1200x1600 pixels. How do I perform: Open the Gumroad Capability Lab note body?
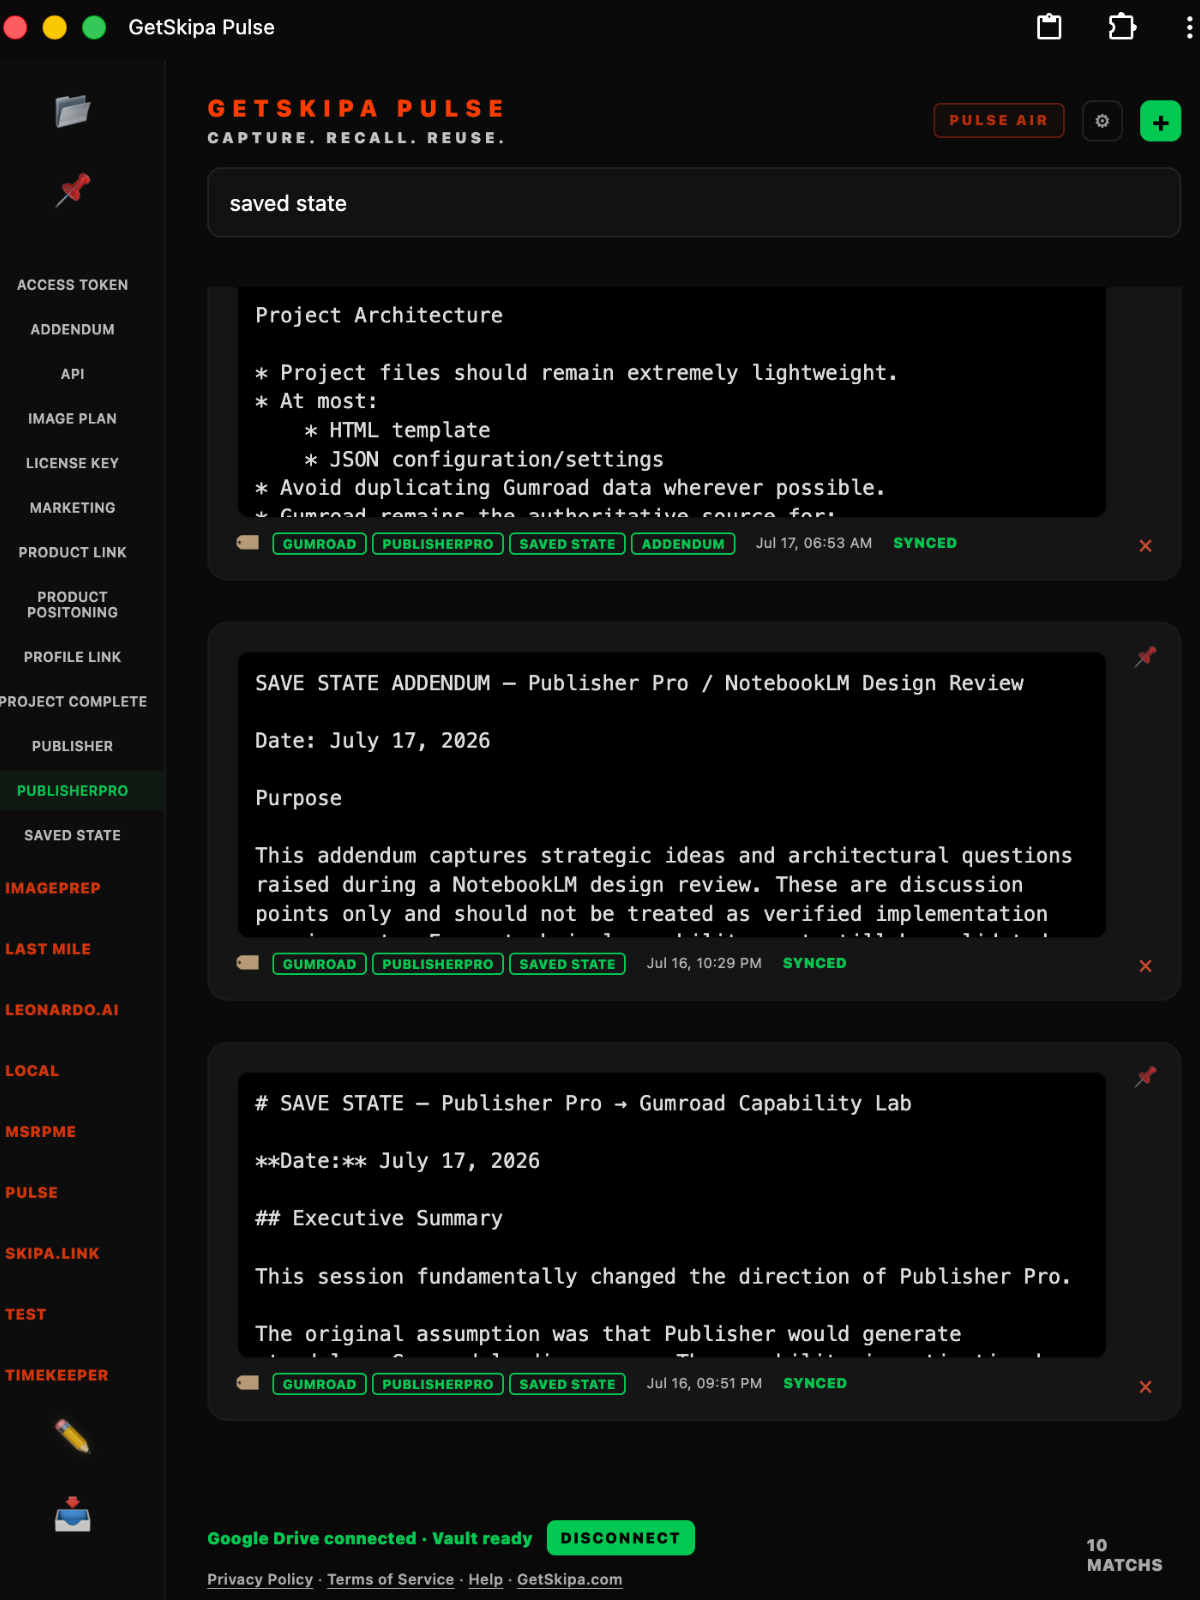pos(672,1215)
